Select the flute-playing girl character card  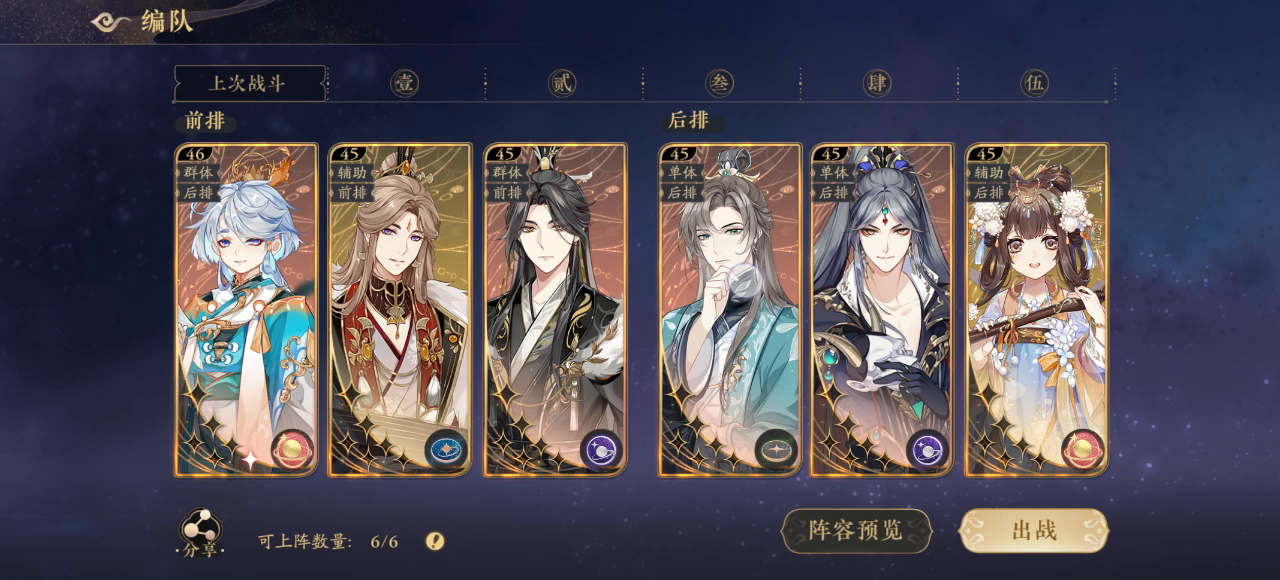pyautogui.click(x=1036, y=309)
